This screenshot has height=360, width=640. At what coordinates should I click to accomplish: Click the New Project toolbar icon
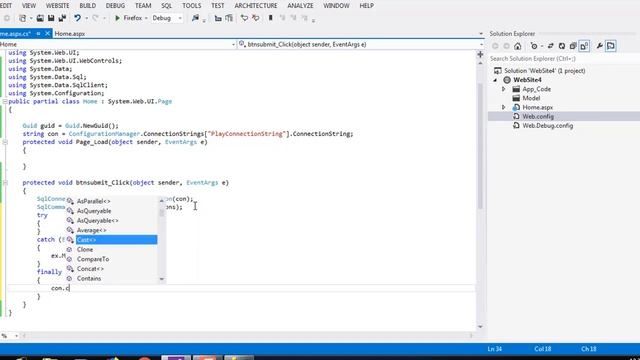point(23,18)
